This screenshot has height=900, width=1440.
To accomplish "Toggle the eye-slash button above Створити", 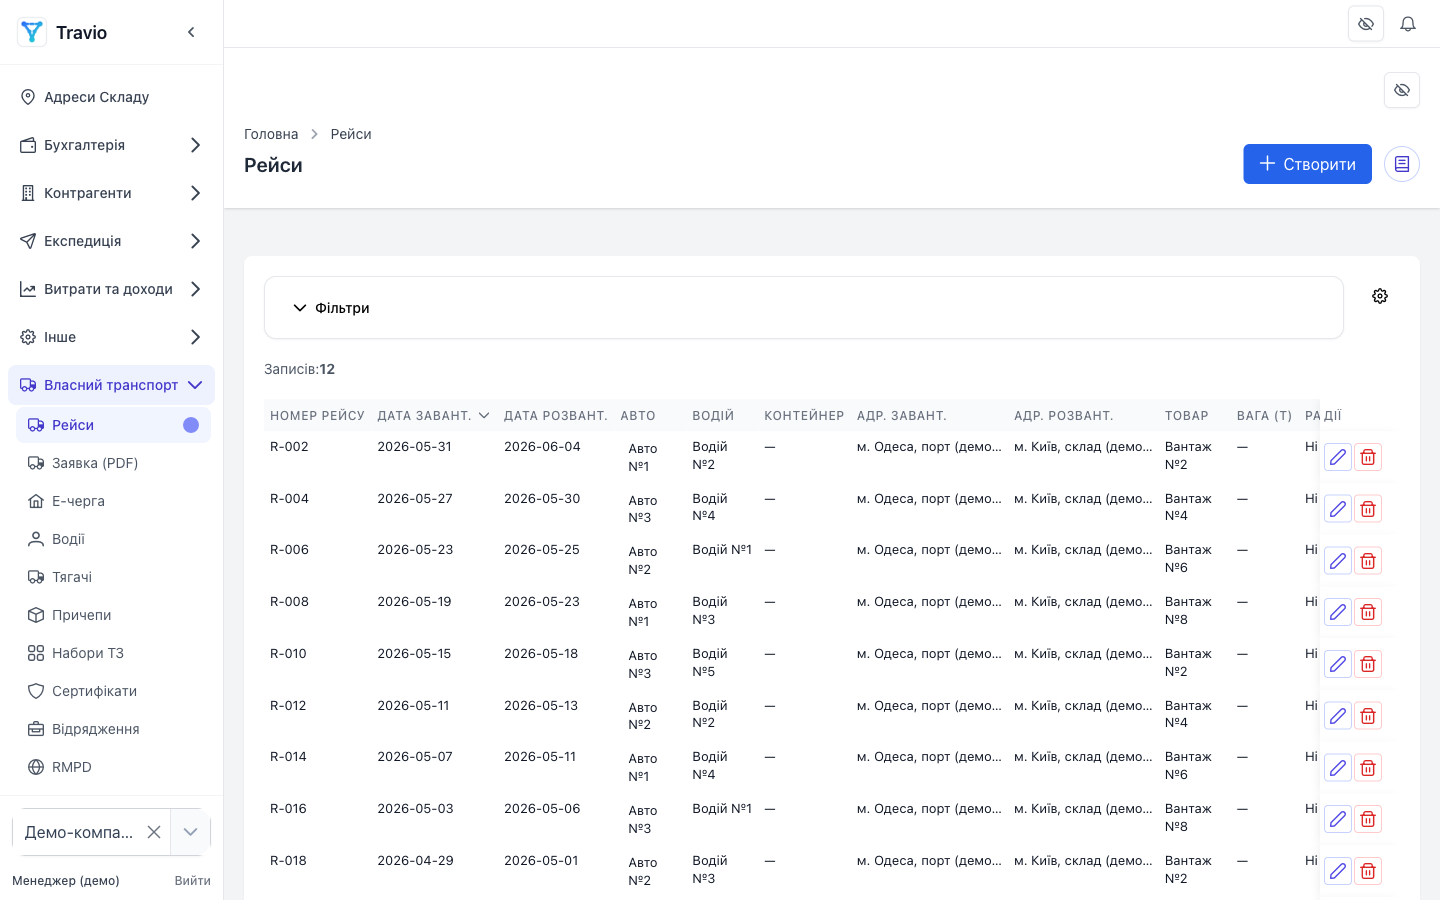I will 1402,90.
